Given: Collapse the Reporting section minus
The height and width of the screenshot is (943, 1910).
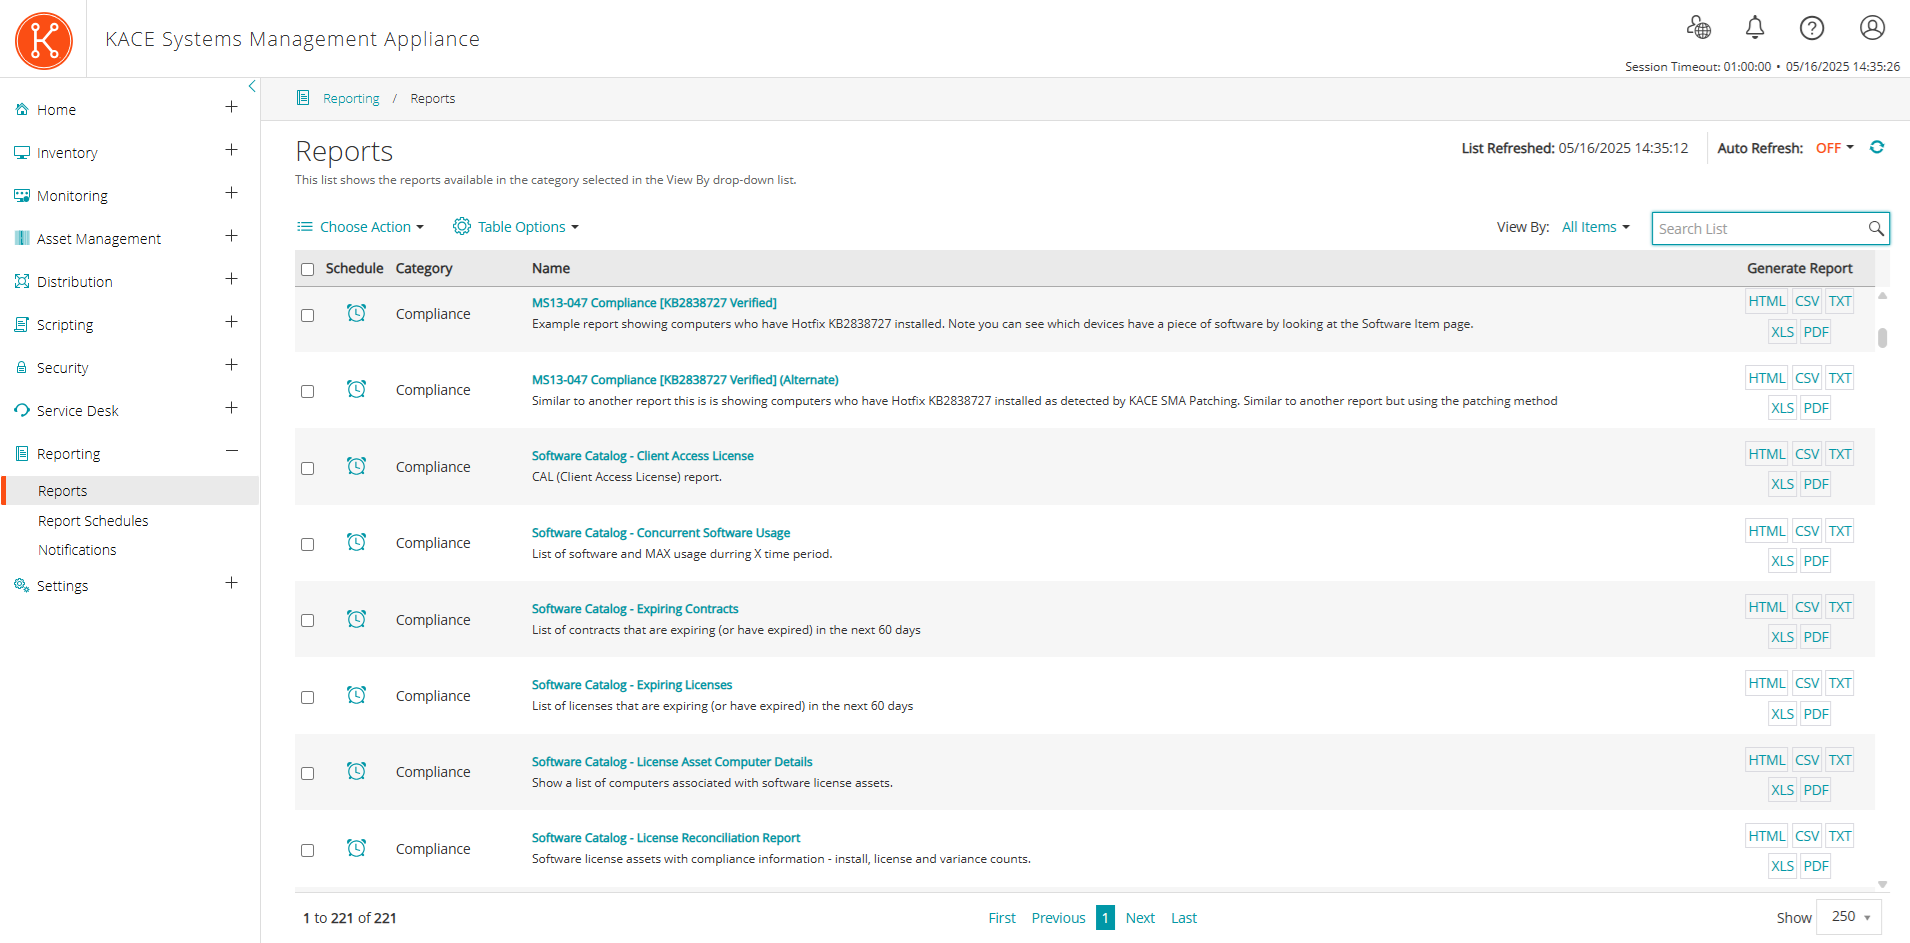Looking at the screenshot, I should (231, 451).
